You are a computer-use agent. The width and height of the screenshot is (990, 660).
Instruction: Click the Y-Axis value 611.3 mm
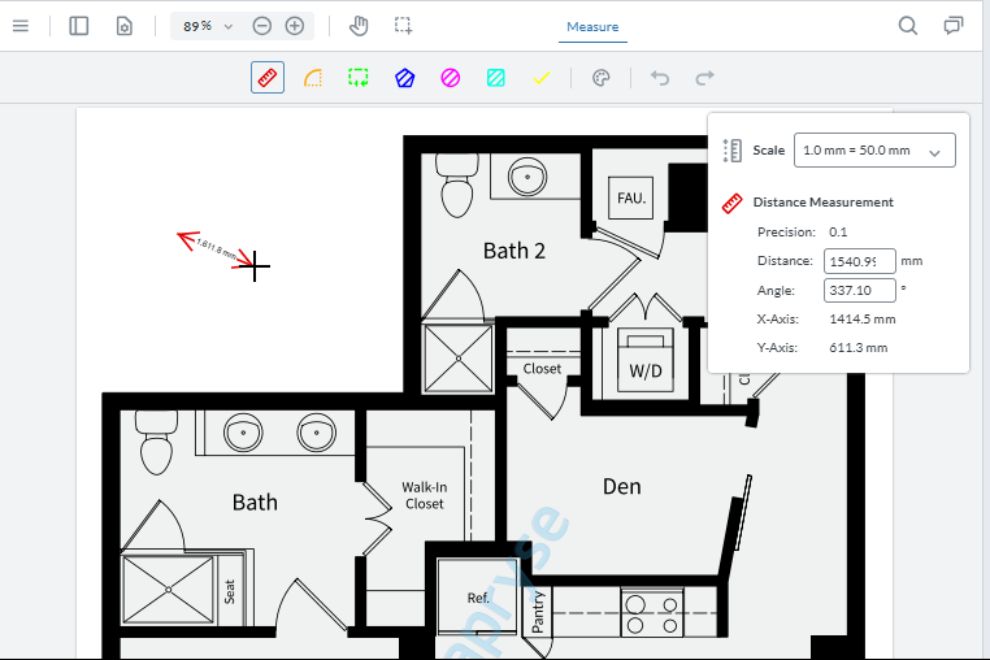tap(858, 347)
